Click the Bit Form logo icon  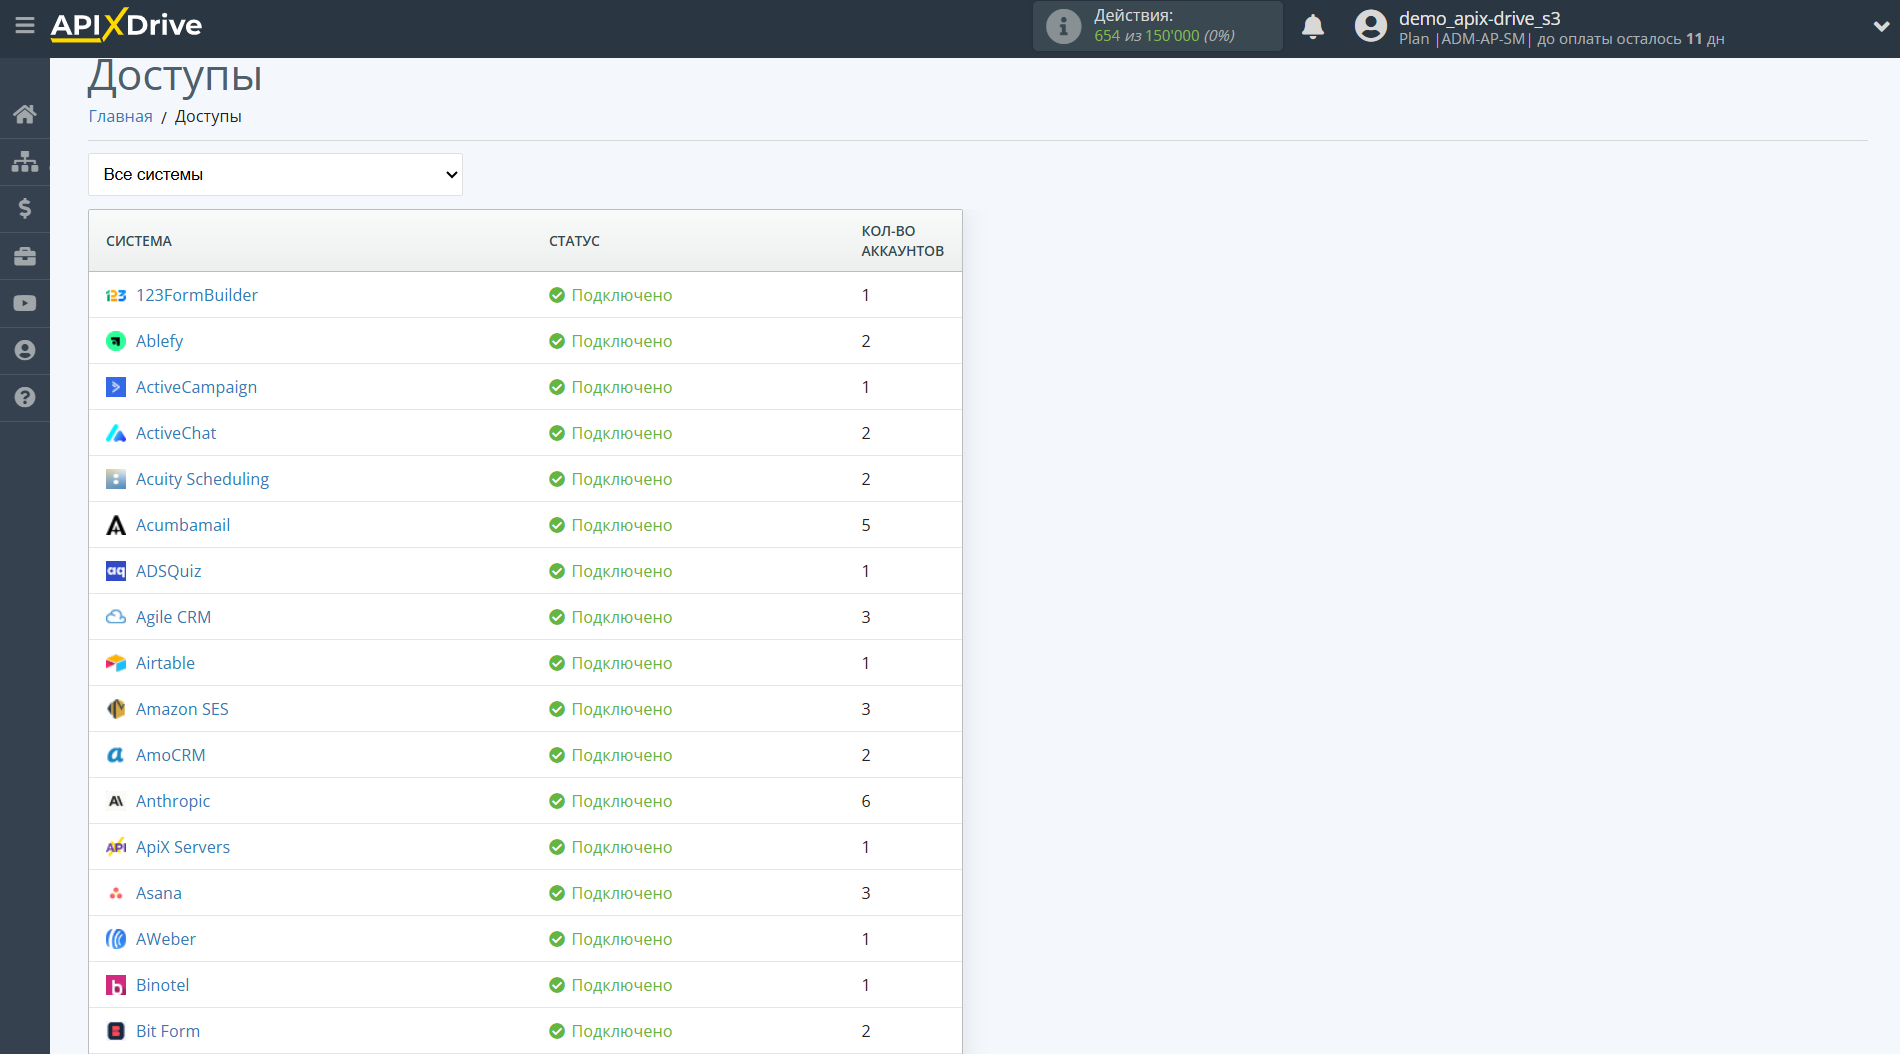click(116, 1031)
